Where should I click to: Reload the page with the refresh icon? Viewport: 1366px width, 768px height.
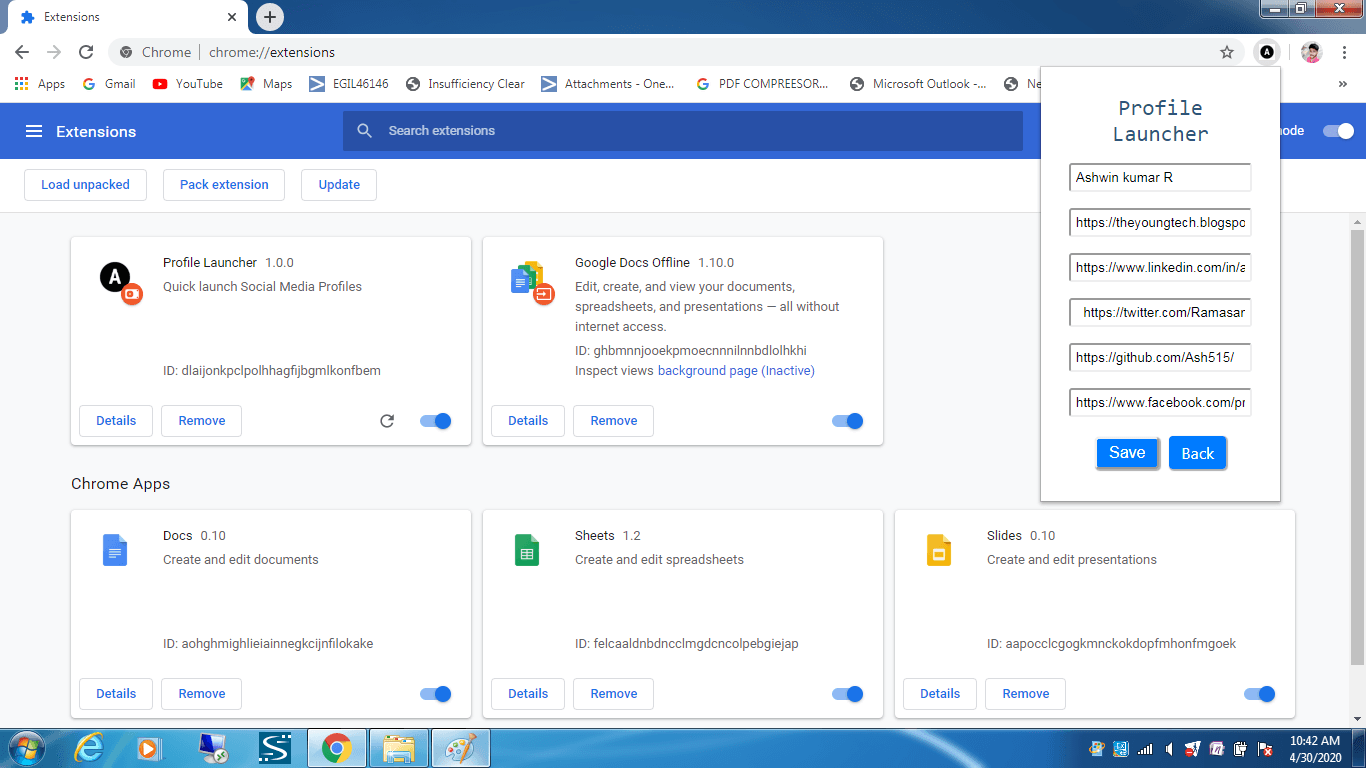pos(86,52)
